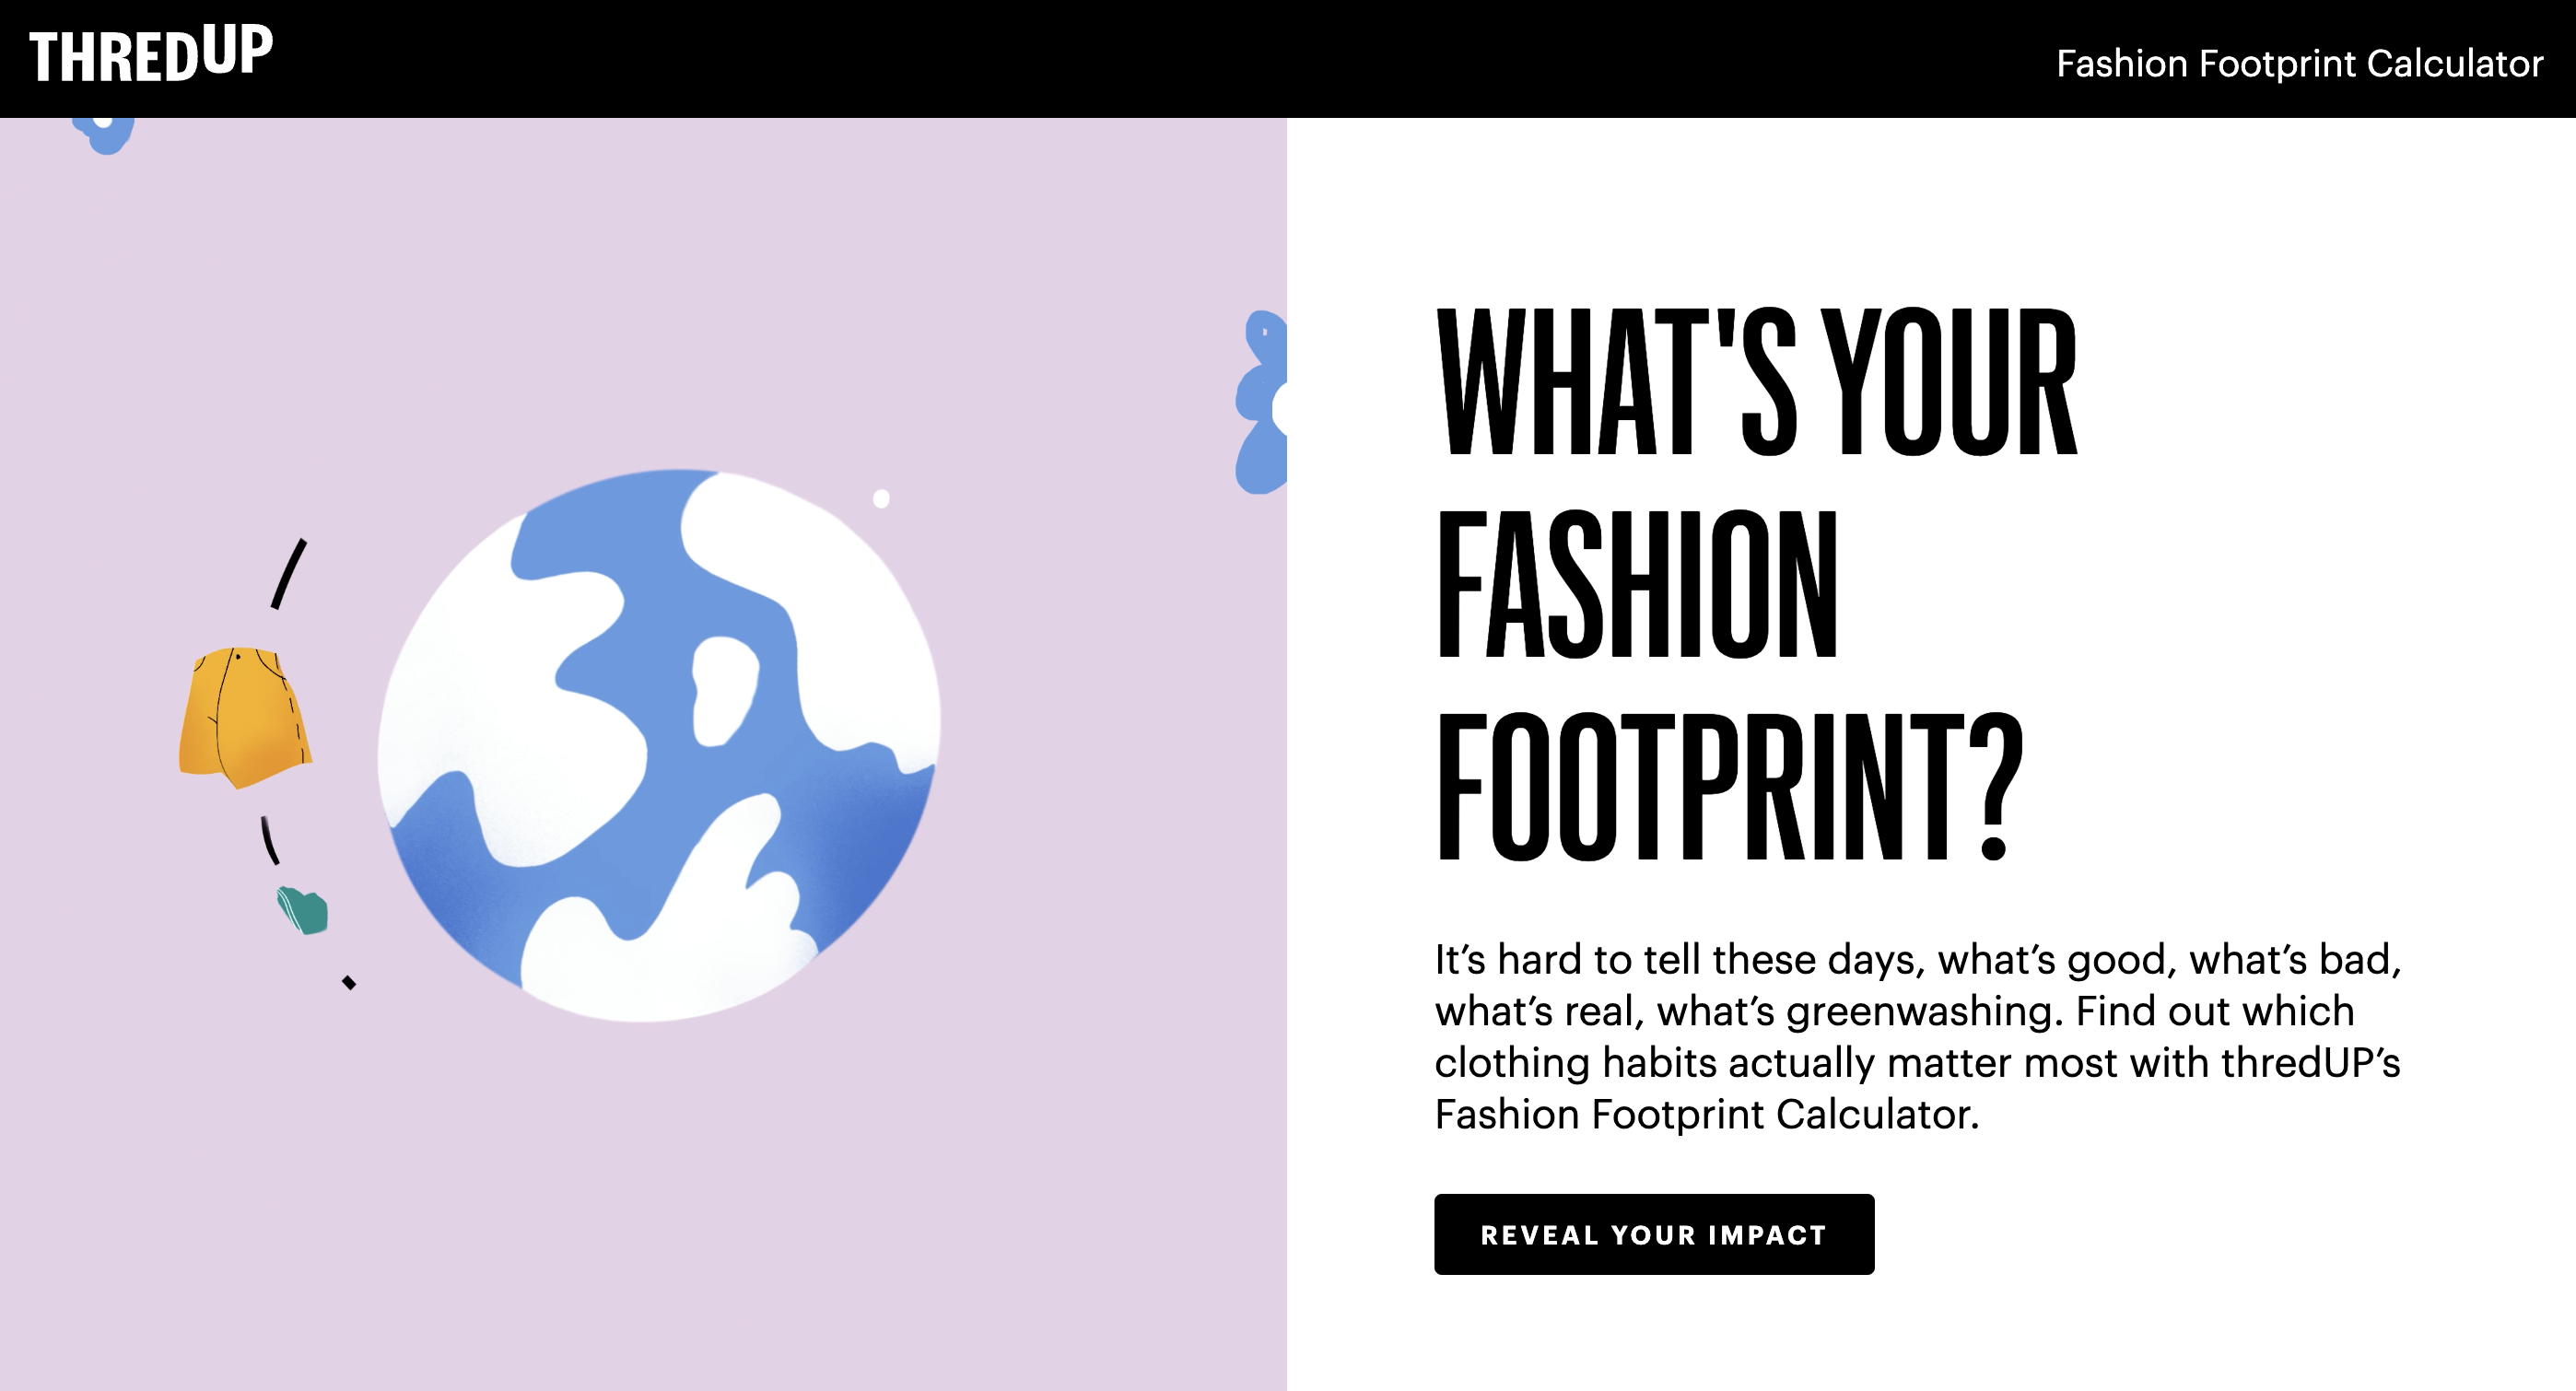
Task: Click the empty lavender area below the globe
Action: click(x=640, y=1200)
